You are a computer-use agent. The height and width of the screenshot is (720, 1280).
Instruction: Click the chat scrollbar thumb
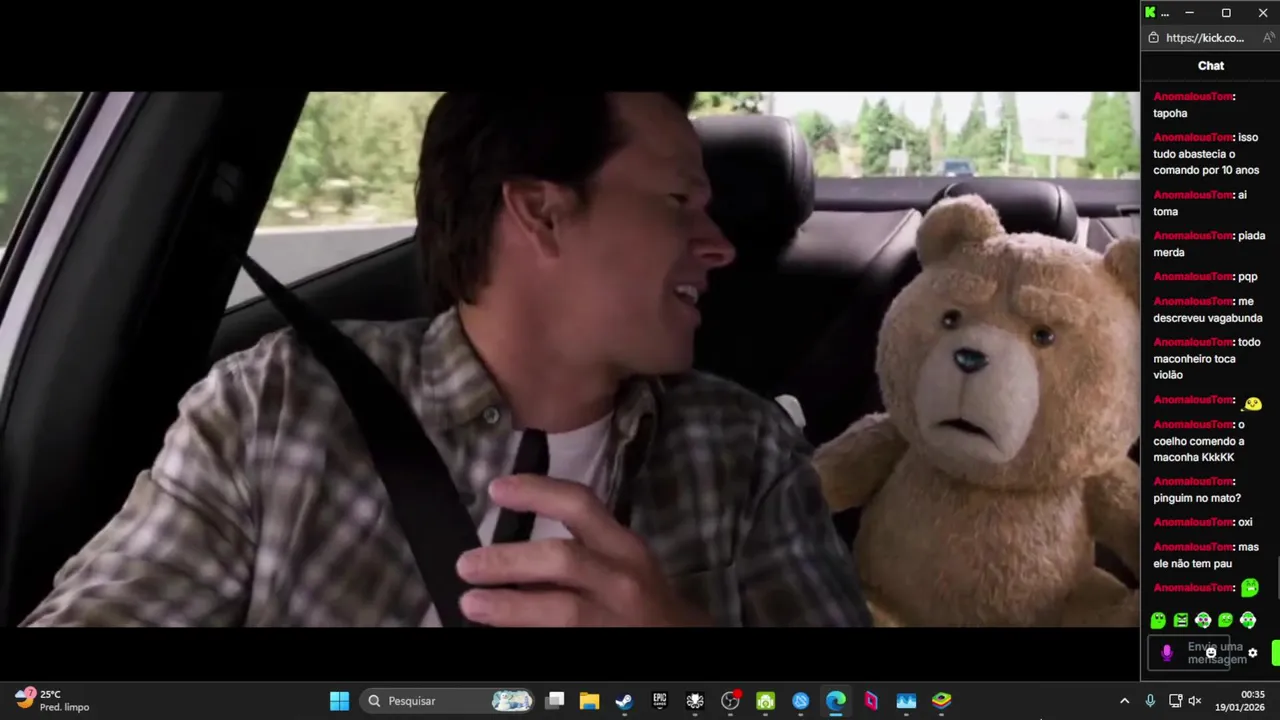click(x=1278, y=580)
